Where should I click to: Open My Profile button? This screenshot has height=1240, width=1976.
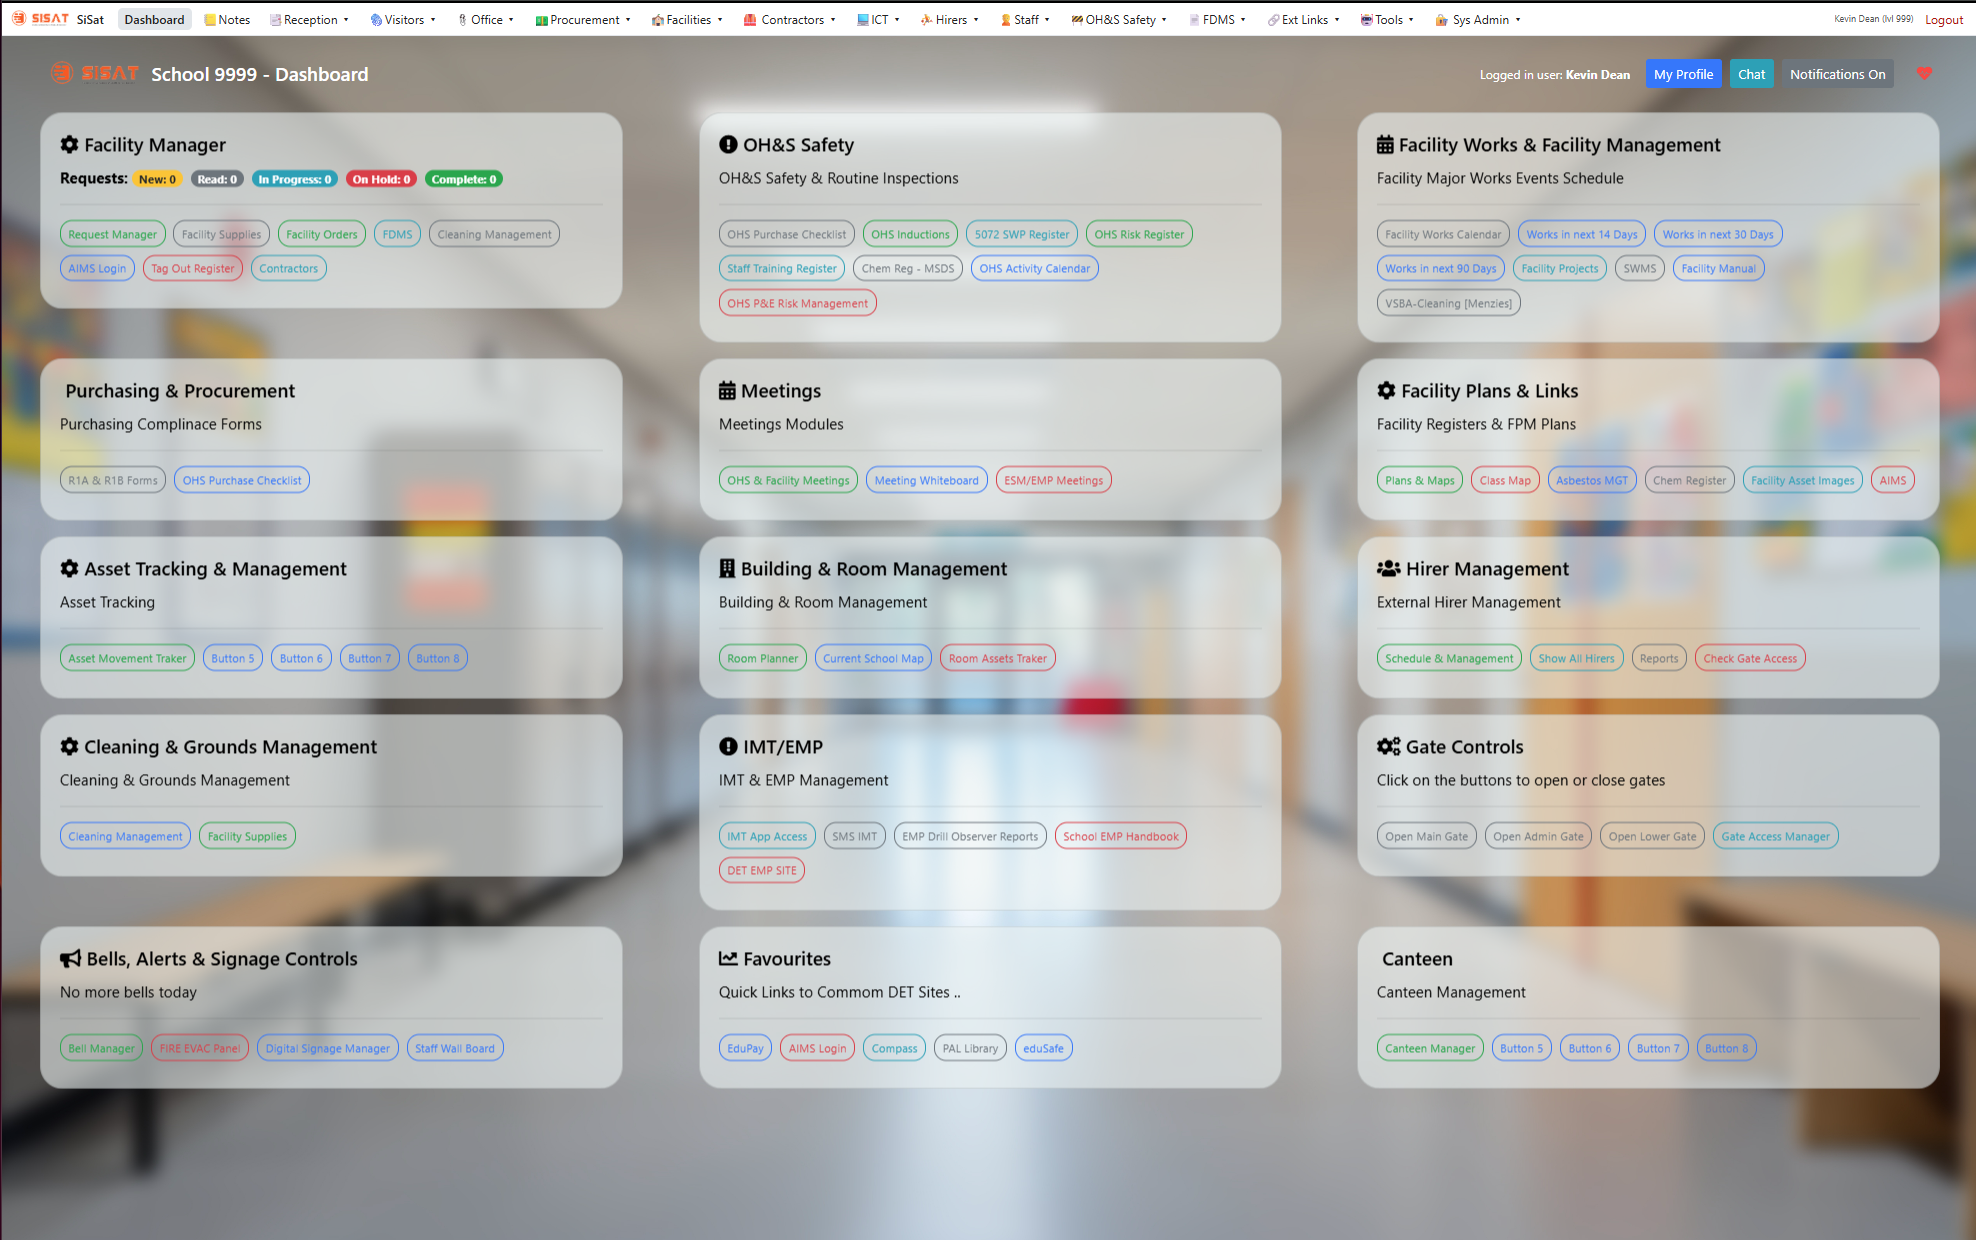tap(1683, 74)
